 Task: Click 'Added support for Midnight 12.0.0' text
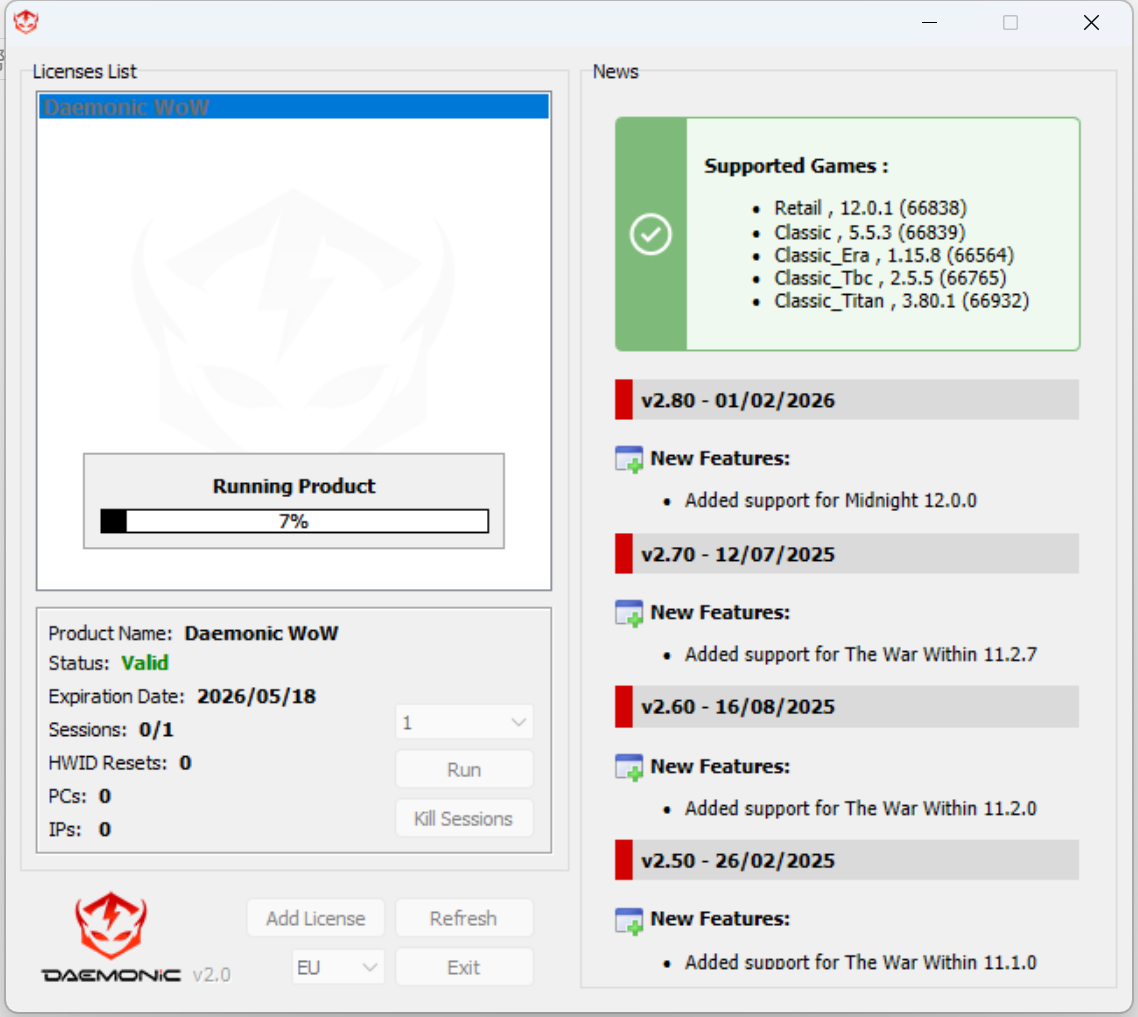[831, 500]
